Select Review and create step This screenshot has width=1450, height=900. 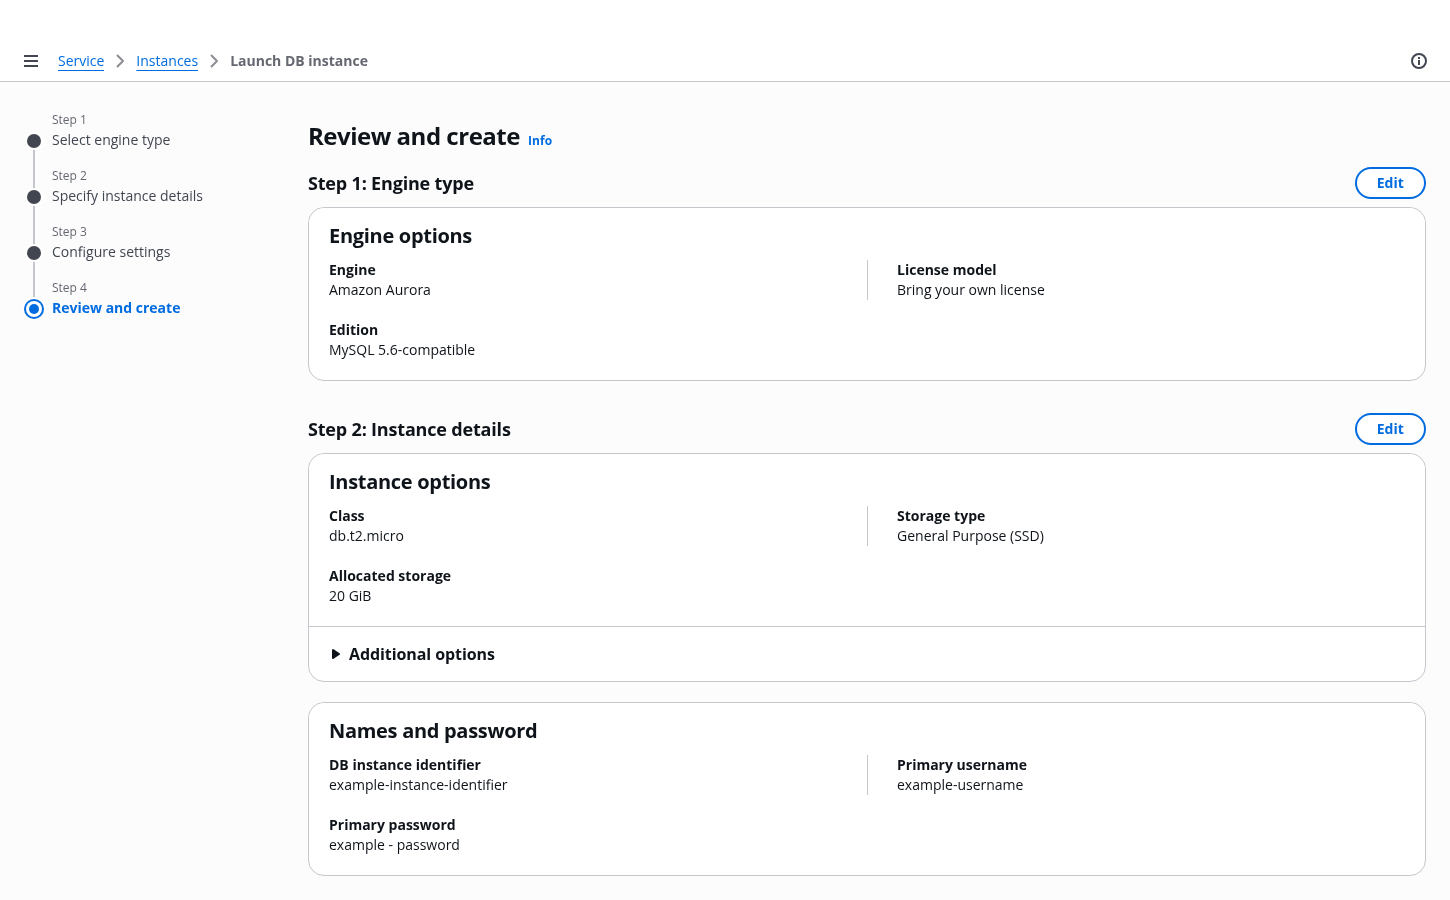[x=116, y=308]
